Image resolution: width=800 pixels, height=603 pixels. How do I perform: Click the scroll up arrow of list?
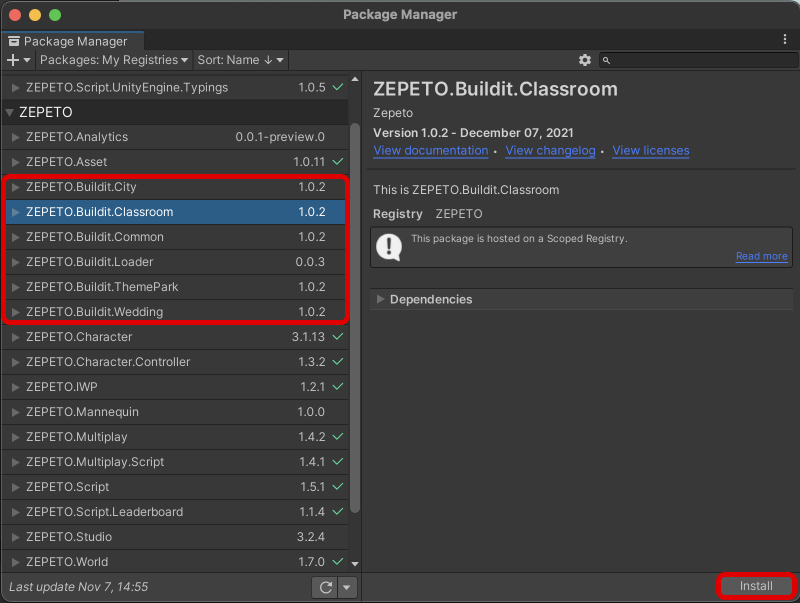[x=355, y=80]
